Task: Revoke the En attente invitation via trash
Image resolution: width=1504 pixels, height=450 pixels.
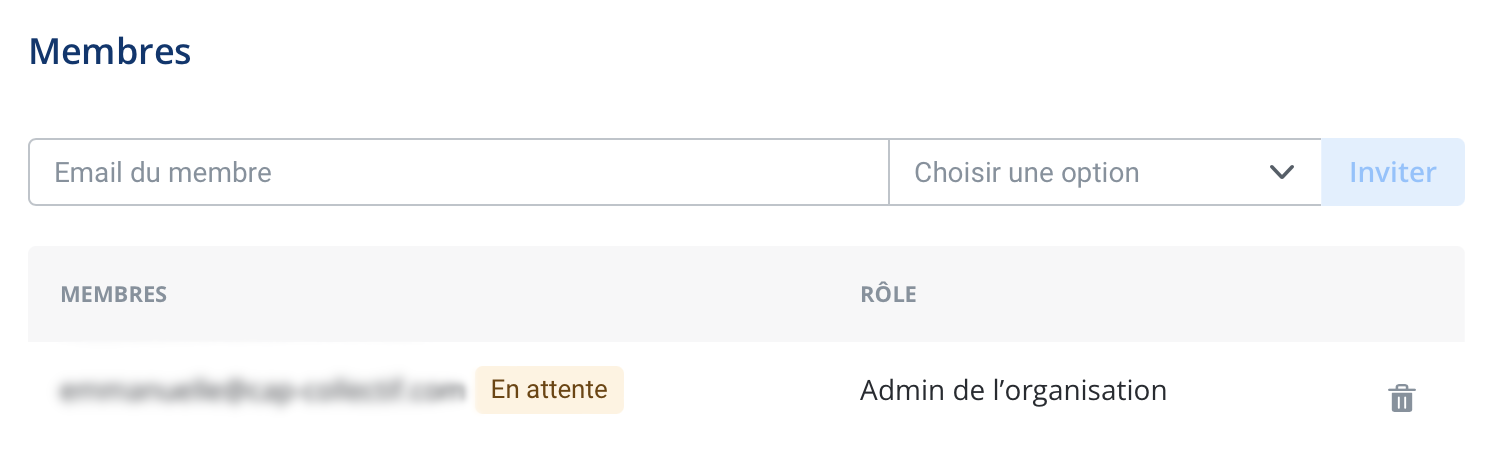Action: tap(1402, 398)
